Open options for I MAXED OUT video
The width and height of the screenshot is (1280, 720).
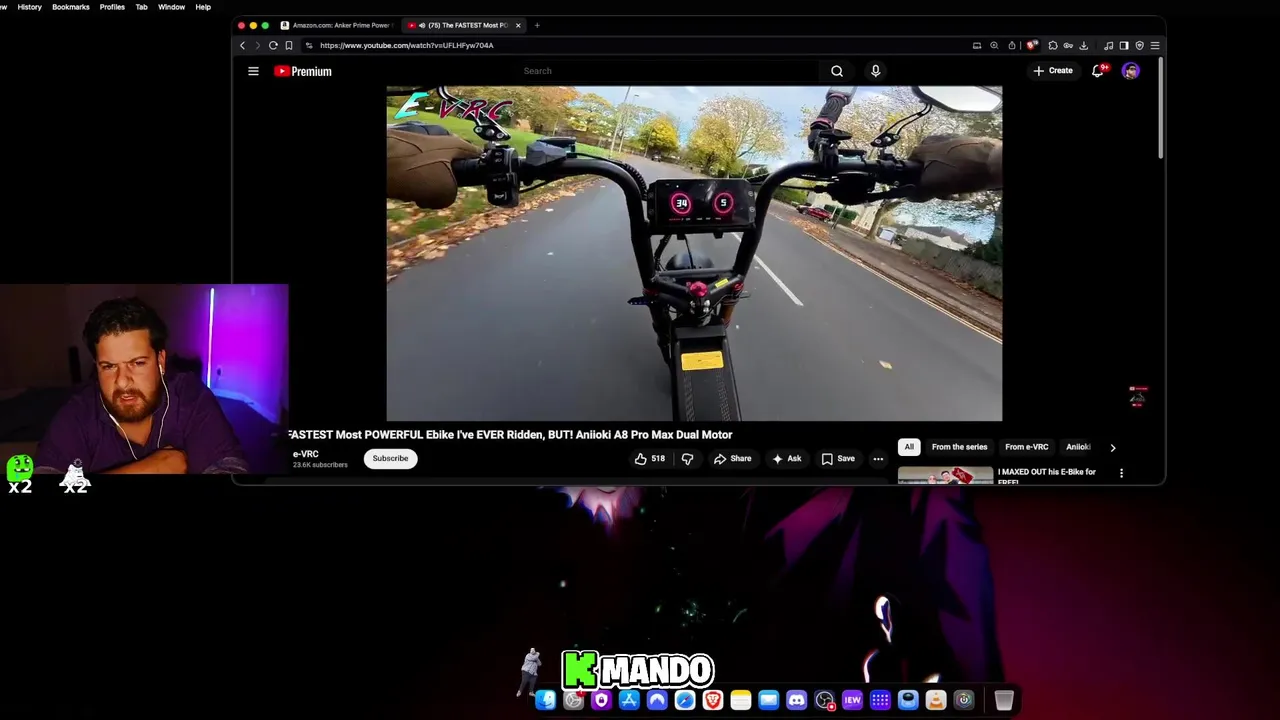click(x=1121, y=473)
